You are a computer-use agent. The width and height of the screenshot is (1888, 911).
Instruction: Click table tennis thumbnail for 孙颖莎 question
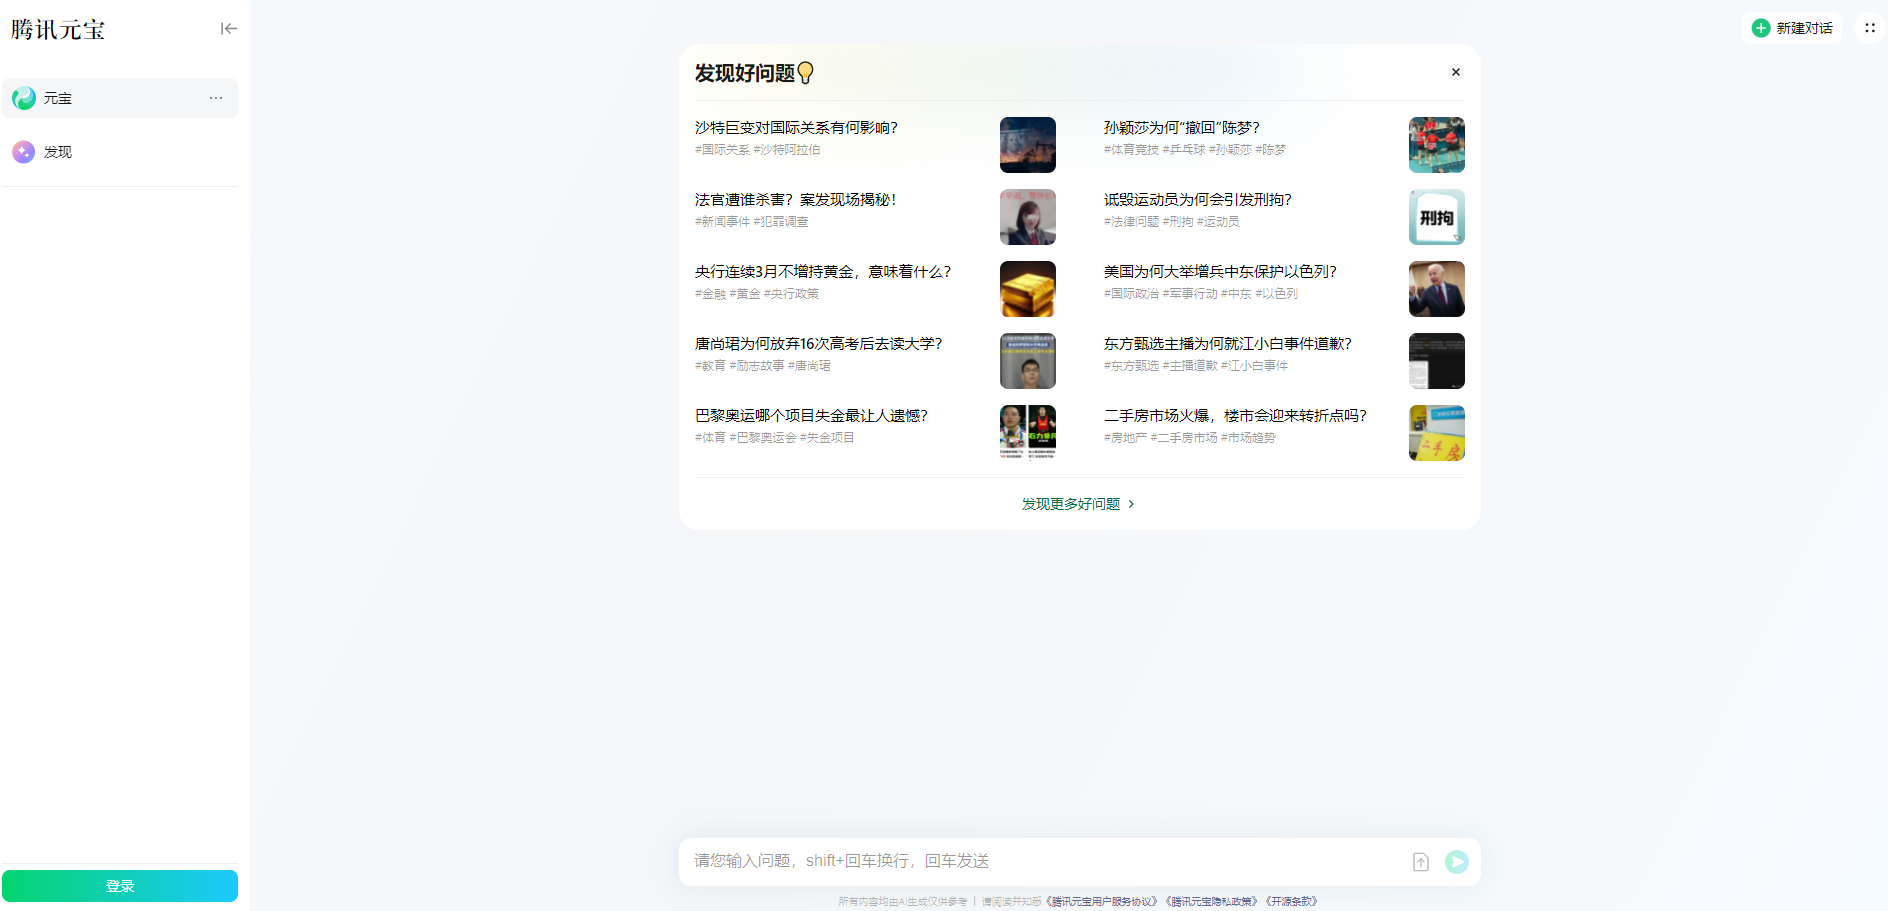pos(1437,145)
